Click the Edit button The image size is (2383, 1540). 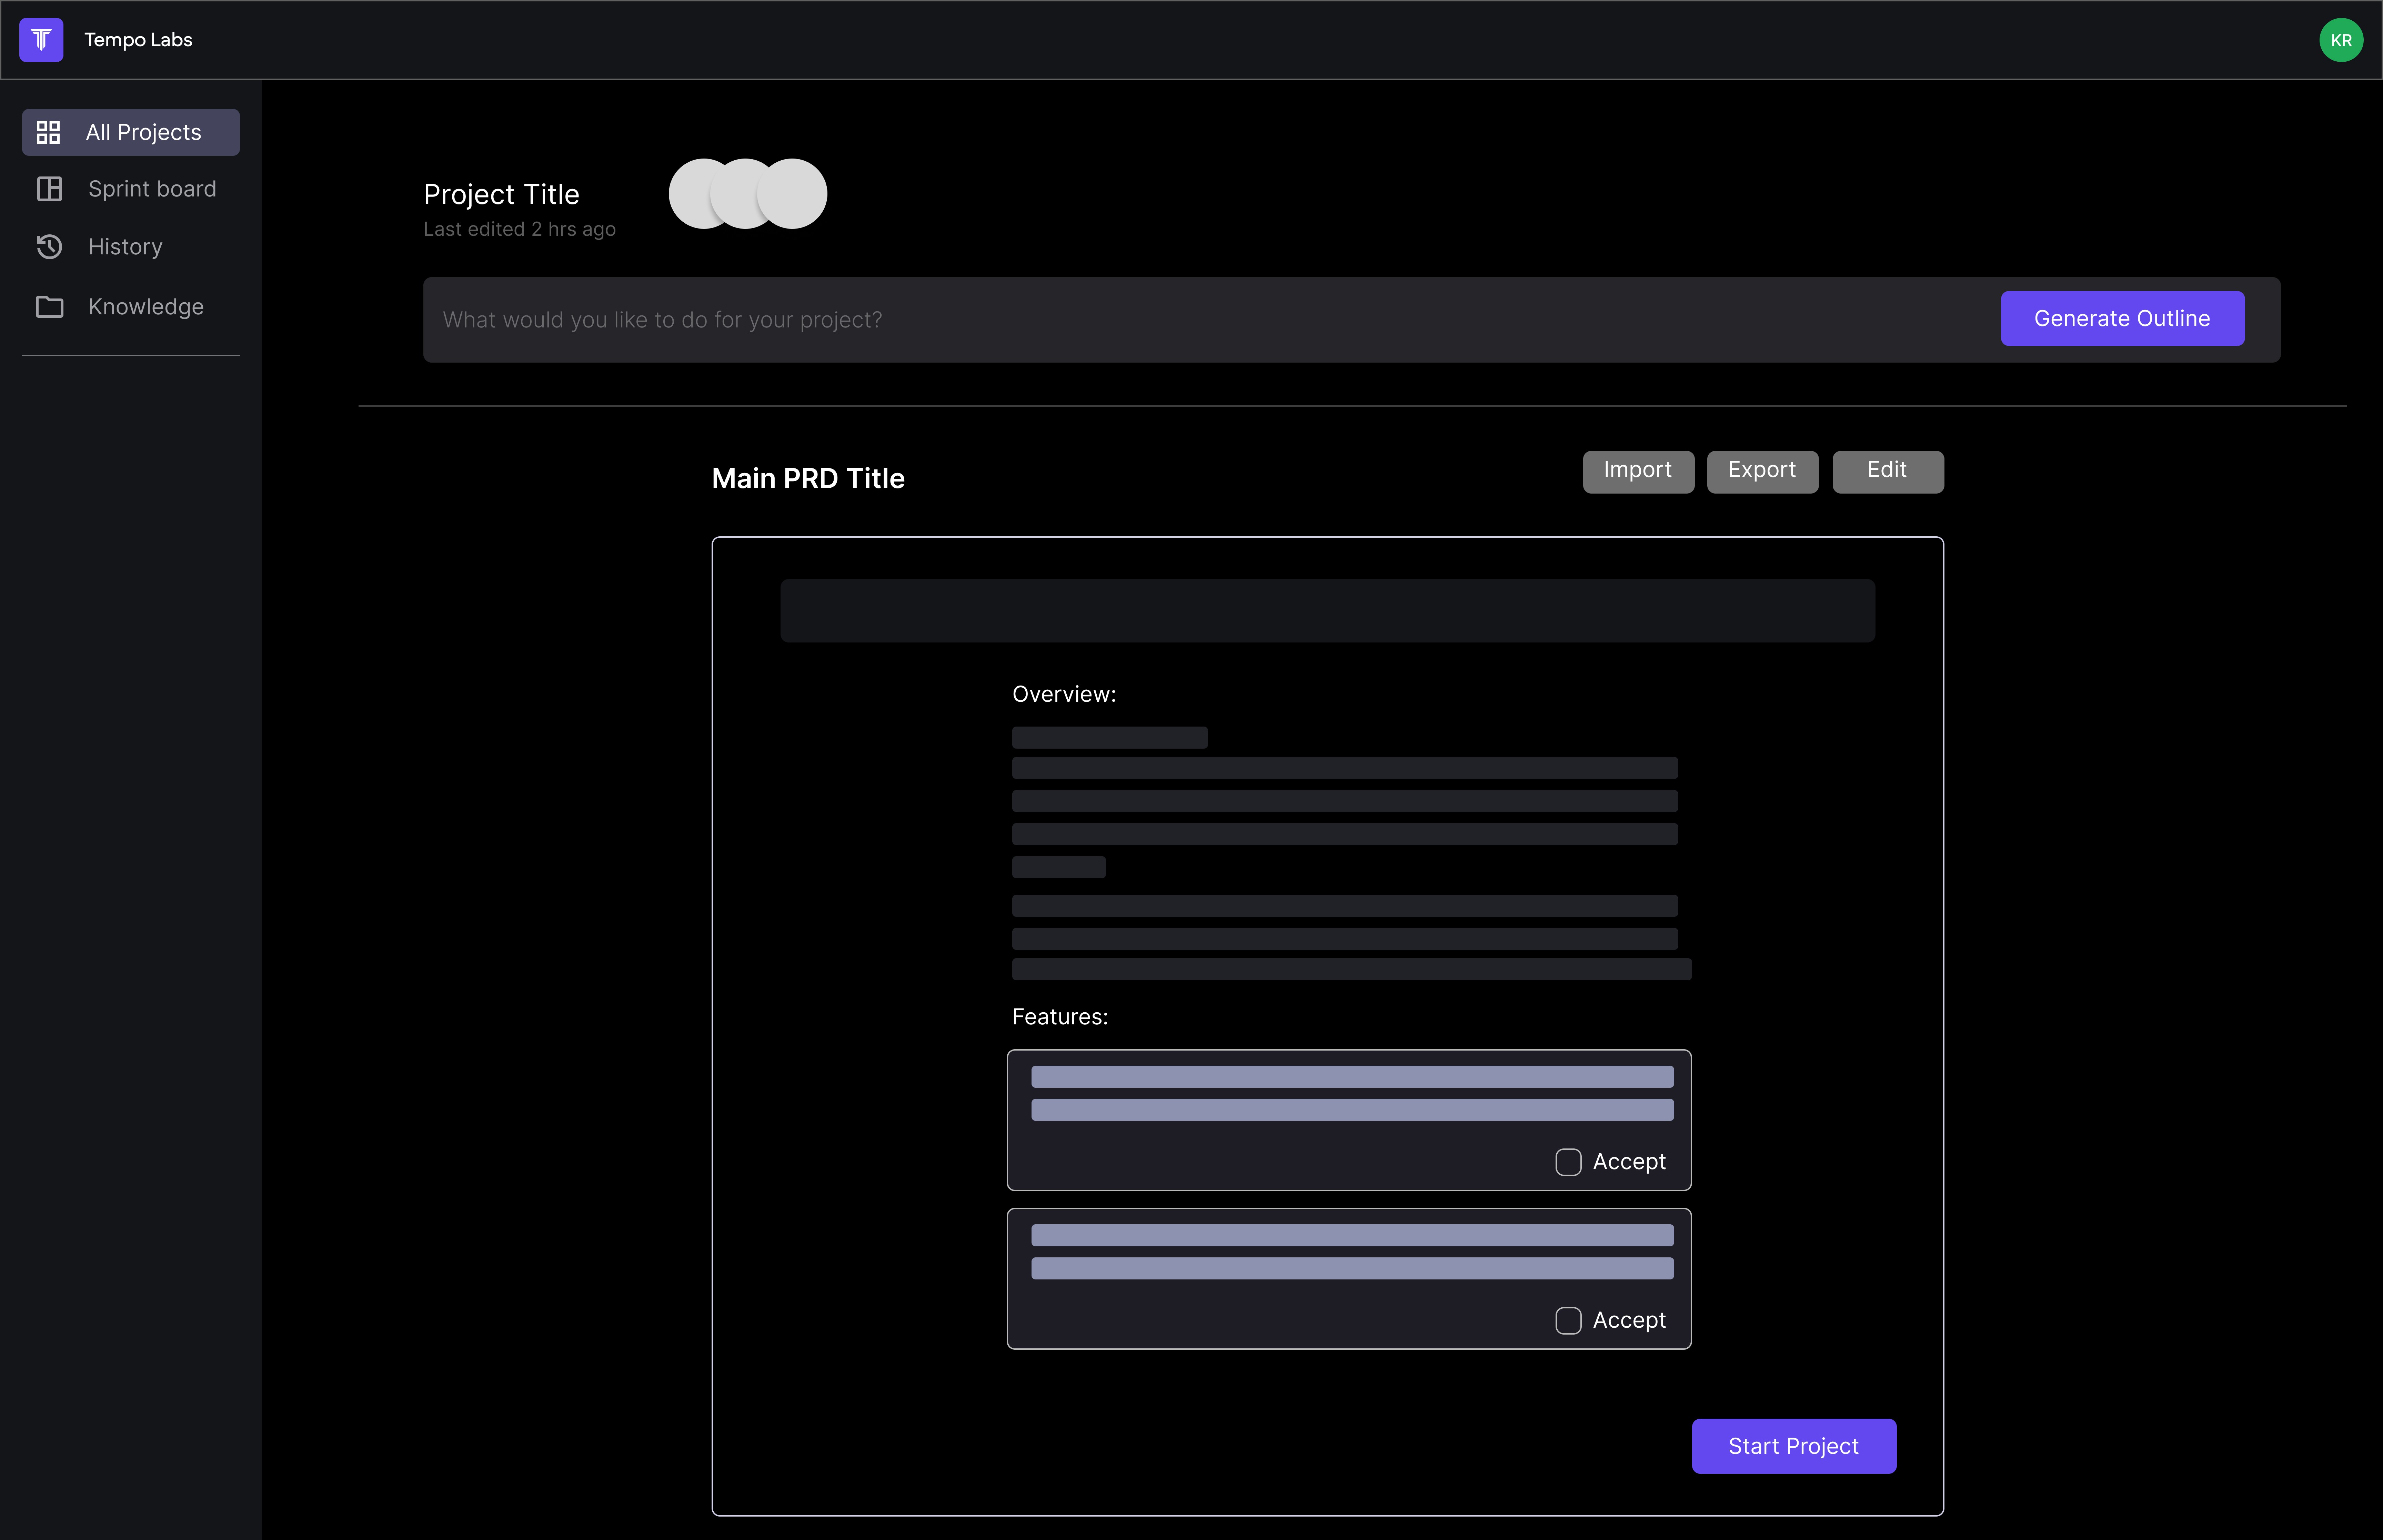coord(1888,471)
